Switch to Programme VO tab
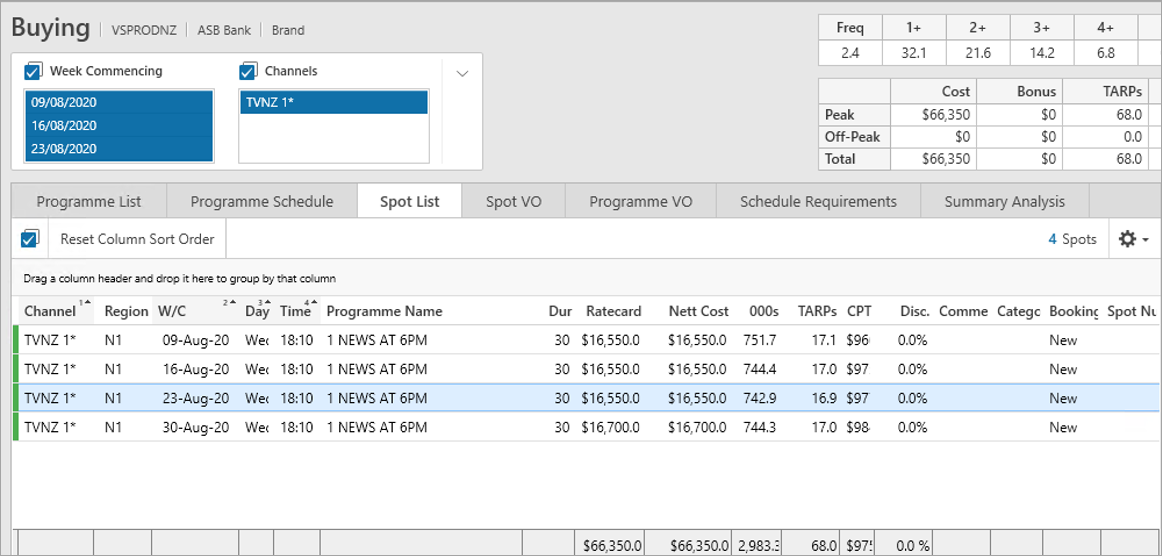Screen dimensions: 1162x556 click(x=641, y=202)
